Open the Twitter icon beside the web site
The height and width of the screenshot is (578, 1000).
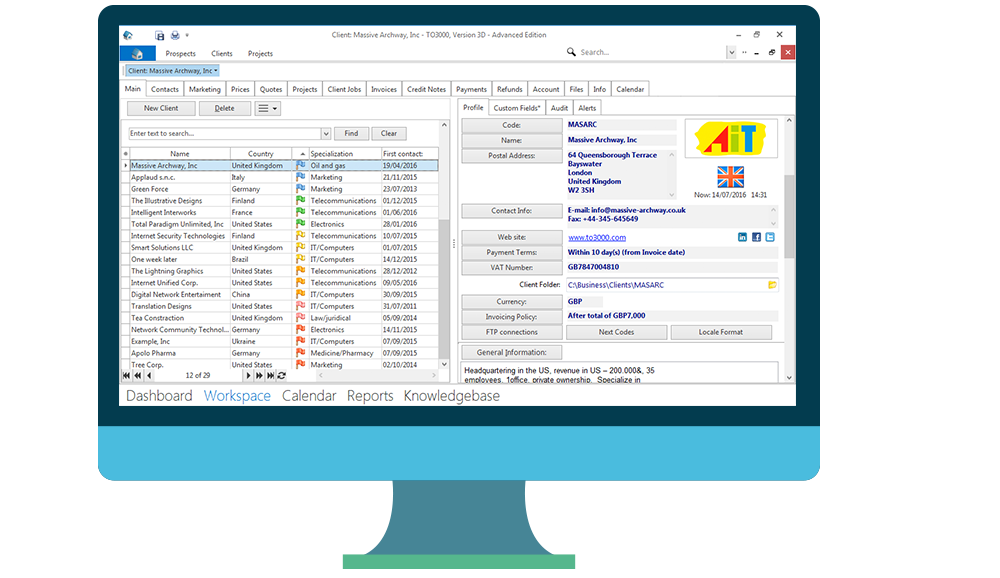coord(770,237)
